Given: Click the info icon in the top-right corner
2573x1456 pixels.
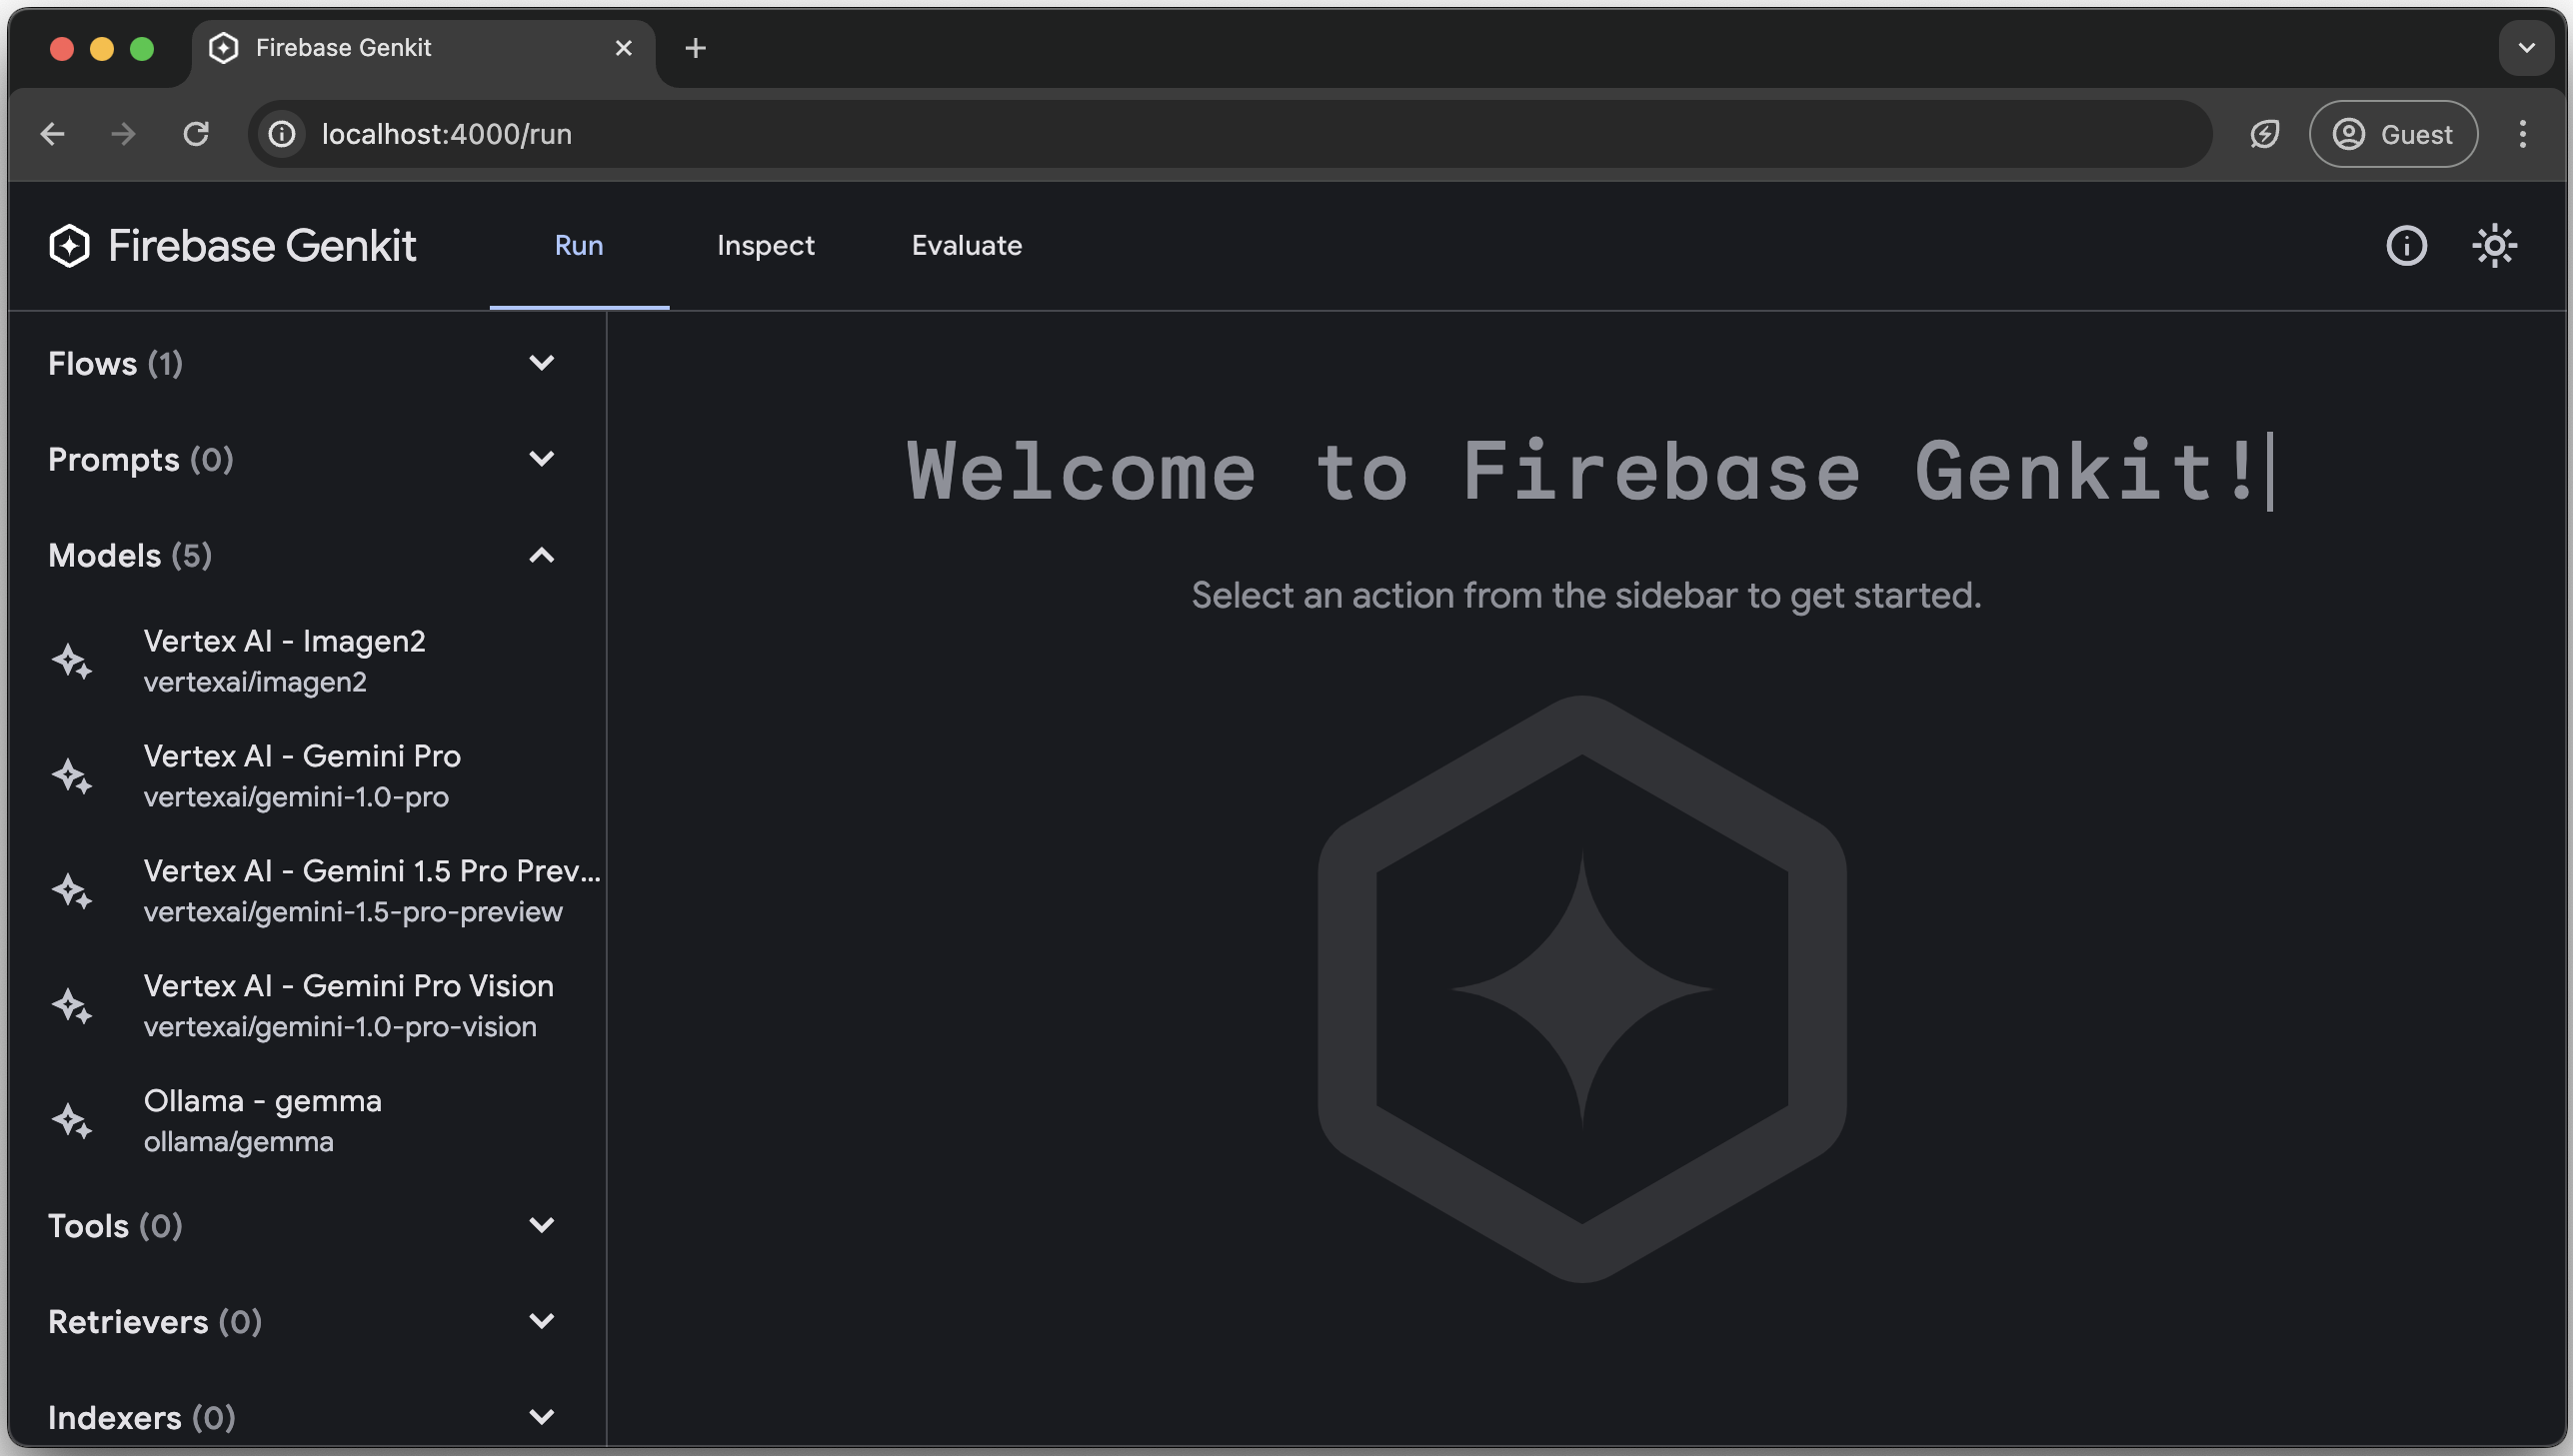Looking at the screenshot, I should [x=2407, y=244].
